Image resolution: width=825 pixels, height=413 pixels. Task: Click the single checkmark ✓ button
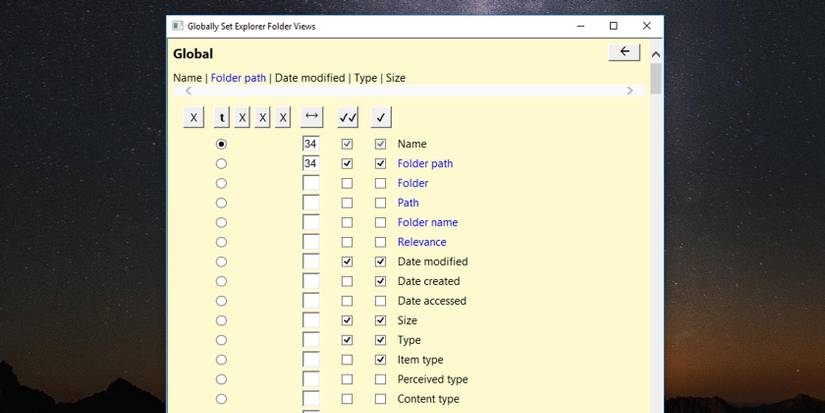click(x=381, y=117)
